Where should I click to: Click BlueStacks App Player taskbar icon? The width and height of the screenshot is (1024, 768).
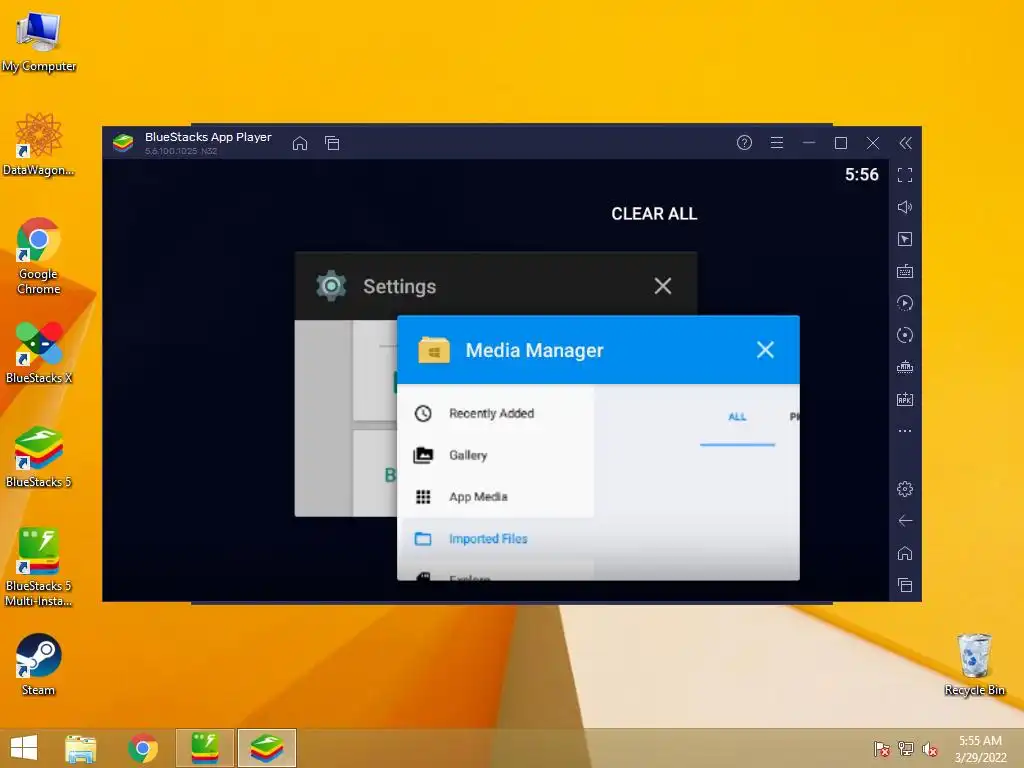click(267, 748)
